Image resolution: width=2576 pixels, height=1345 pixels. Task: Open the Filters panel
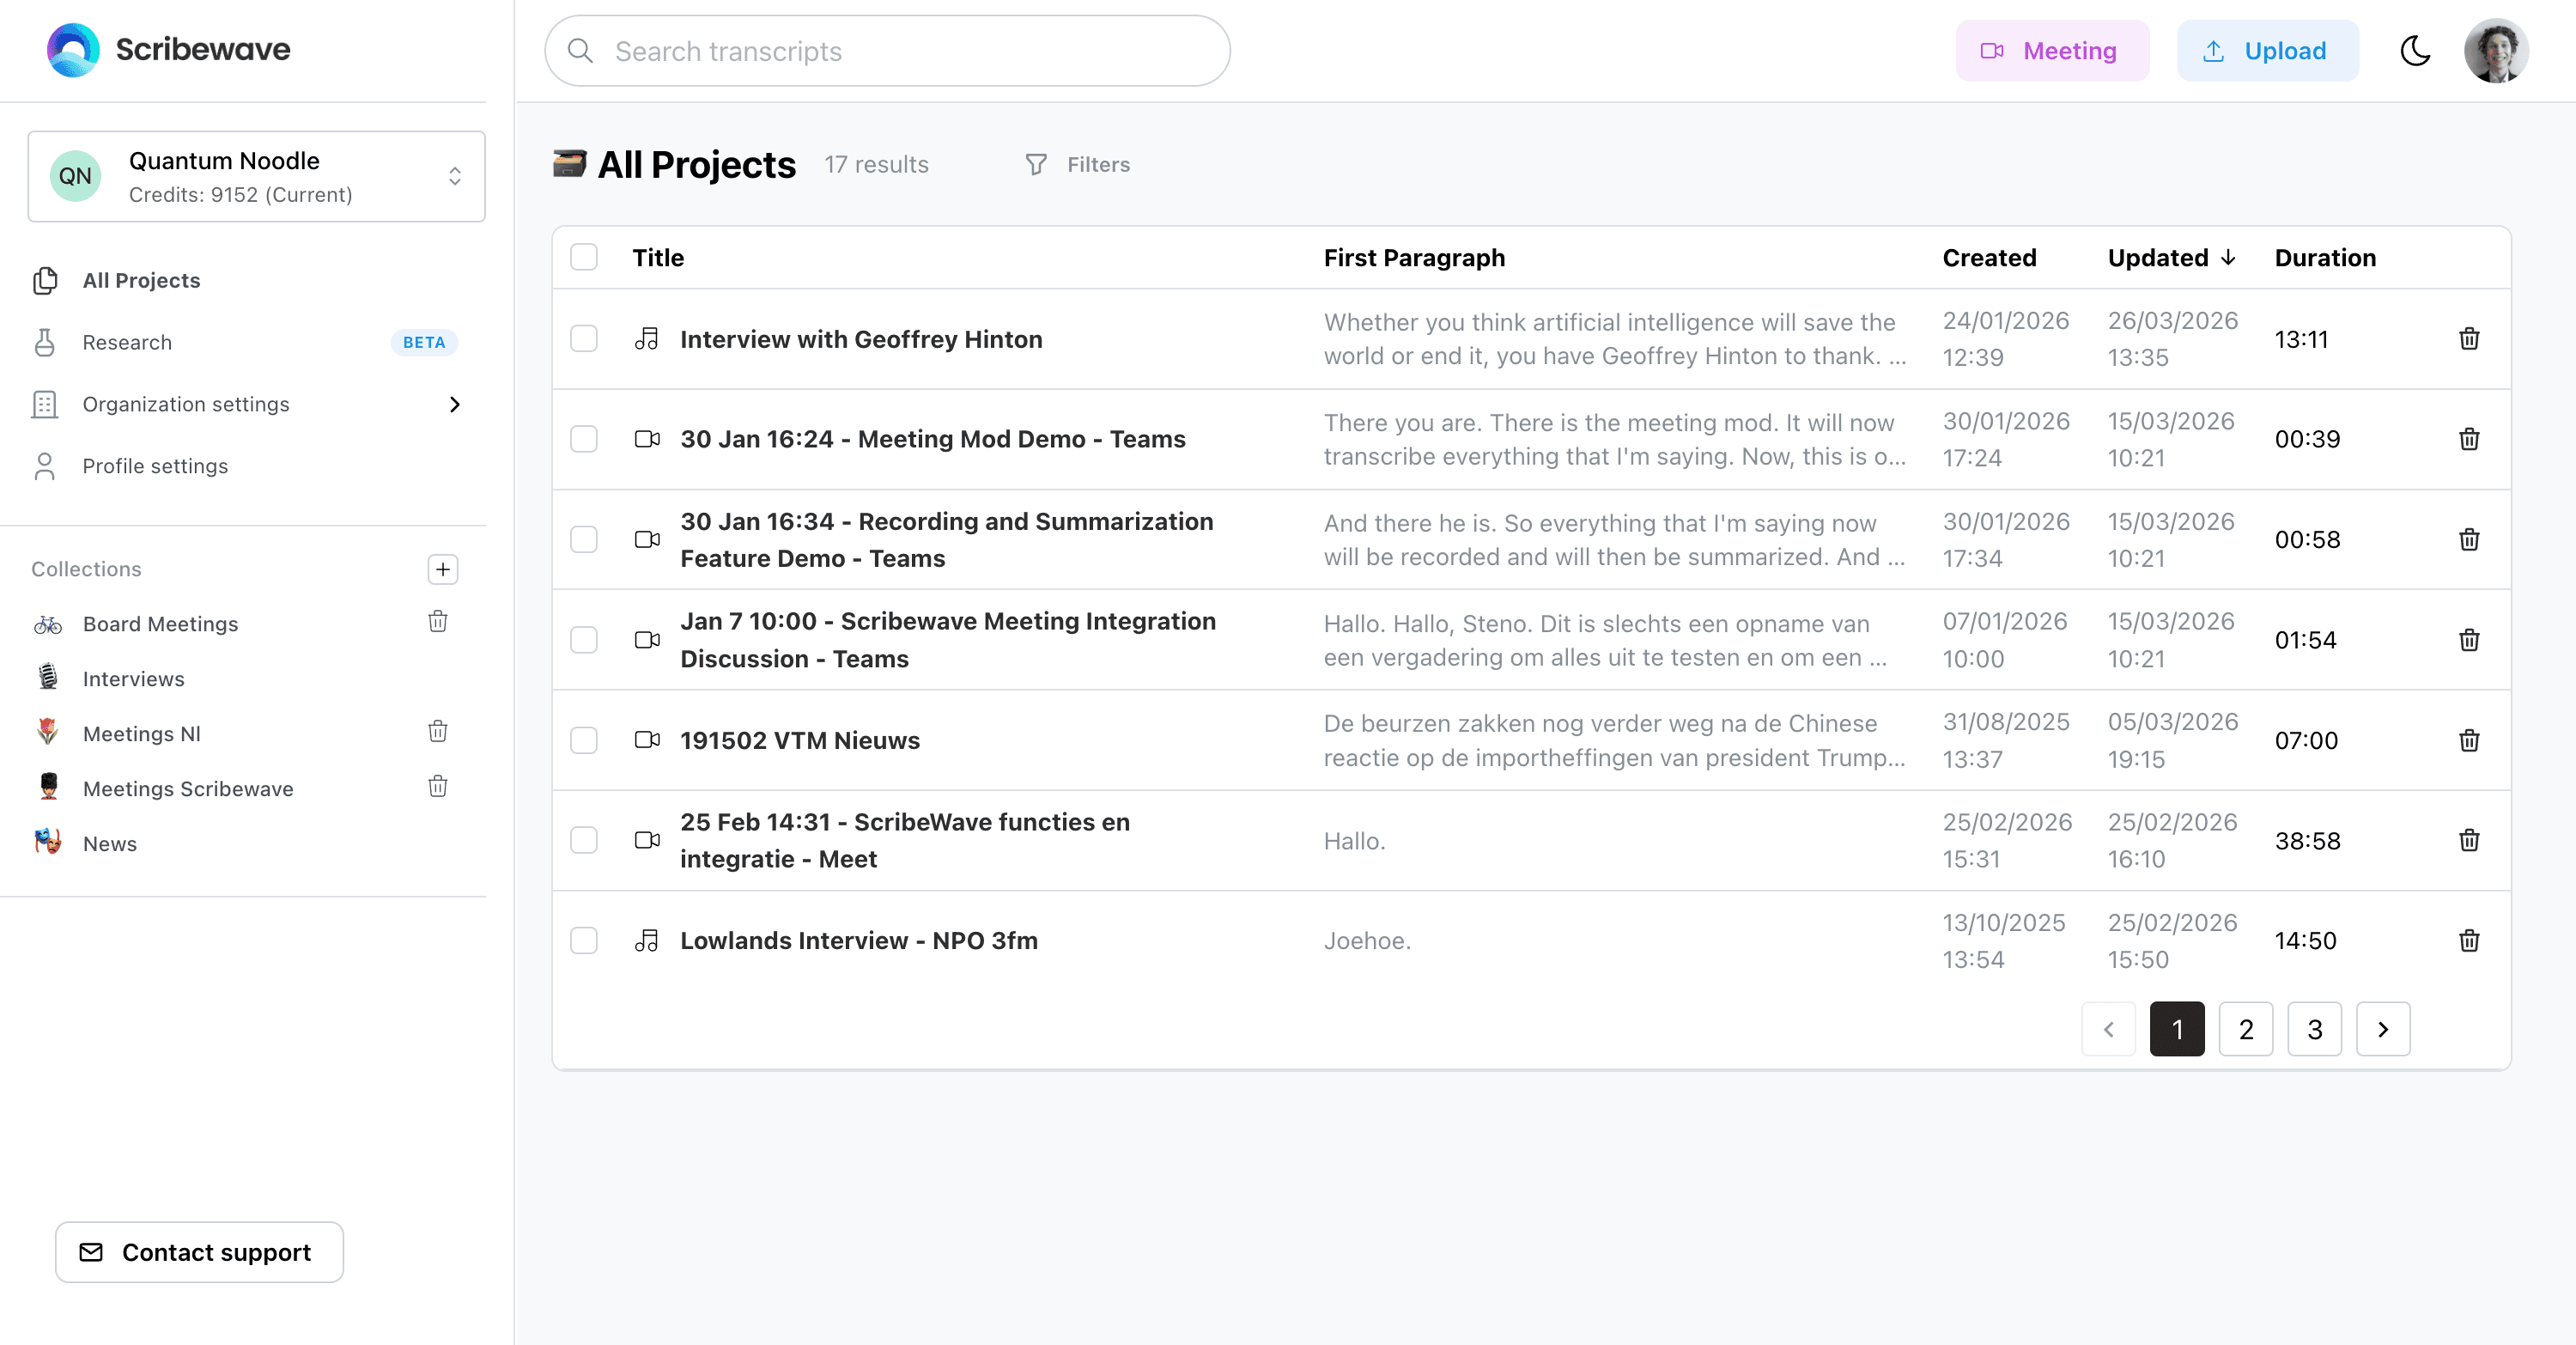[1077, 164]
